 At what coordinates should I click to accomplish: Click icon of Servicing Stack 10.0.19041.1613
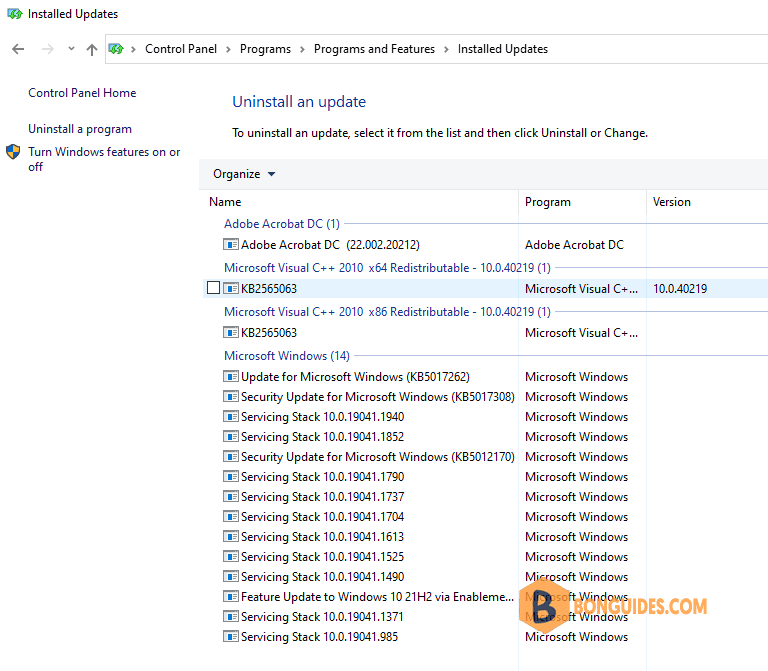coord(231,536)
